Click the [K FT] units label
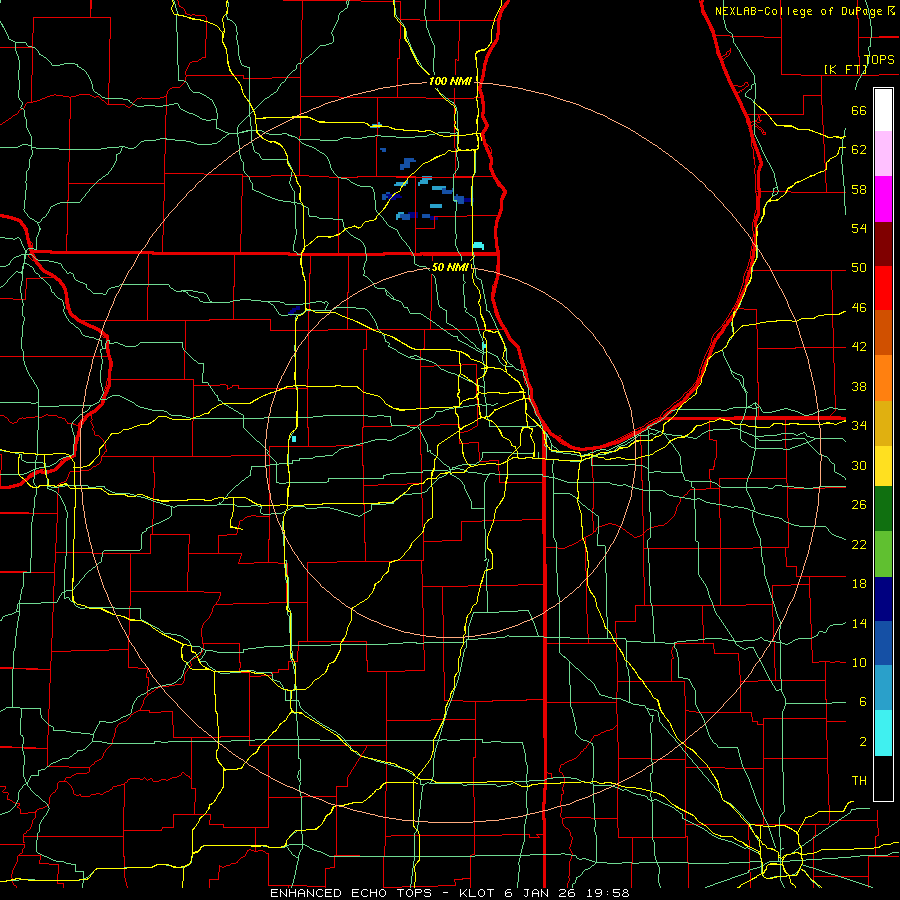Image resolution: width=900 pixels, height=900 pixels. pos(845,69)
